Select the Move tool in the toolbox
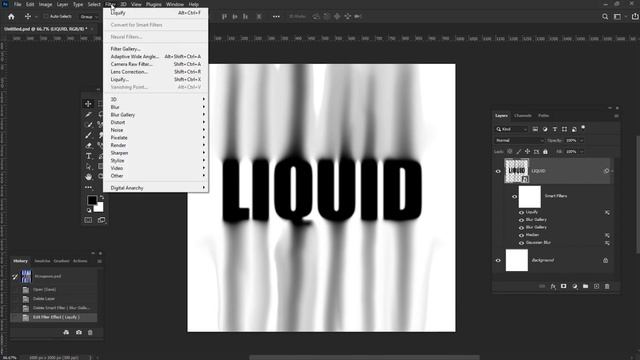Image resolution: width=640 pixels, height=360 pixels. [88, 104]
